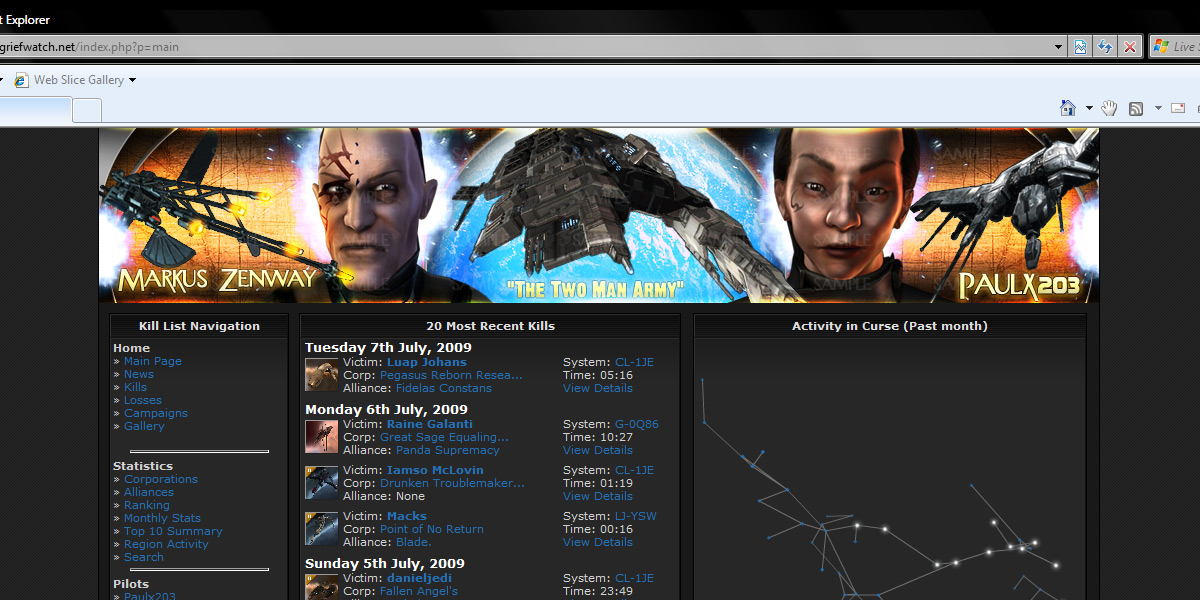Open the RSS feeds icon
The width and height of the screenshot is (1200, 600).
coord(1136,108)
